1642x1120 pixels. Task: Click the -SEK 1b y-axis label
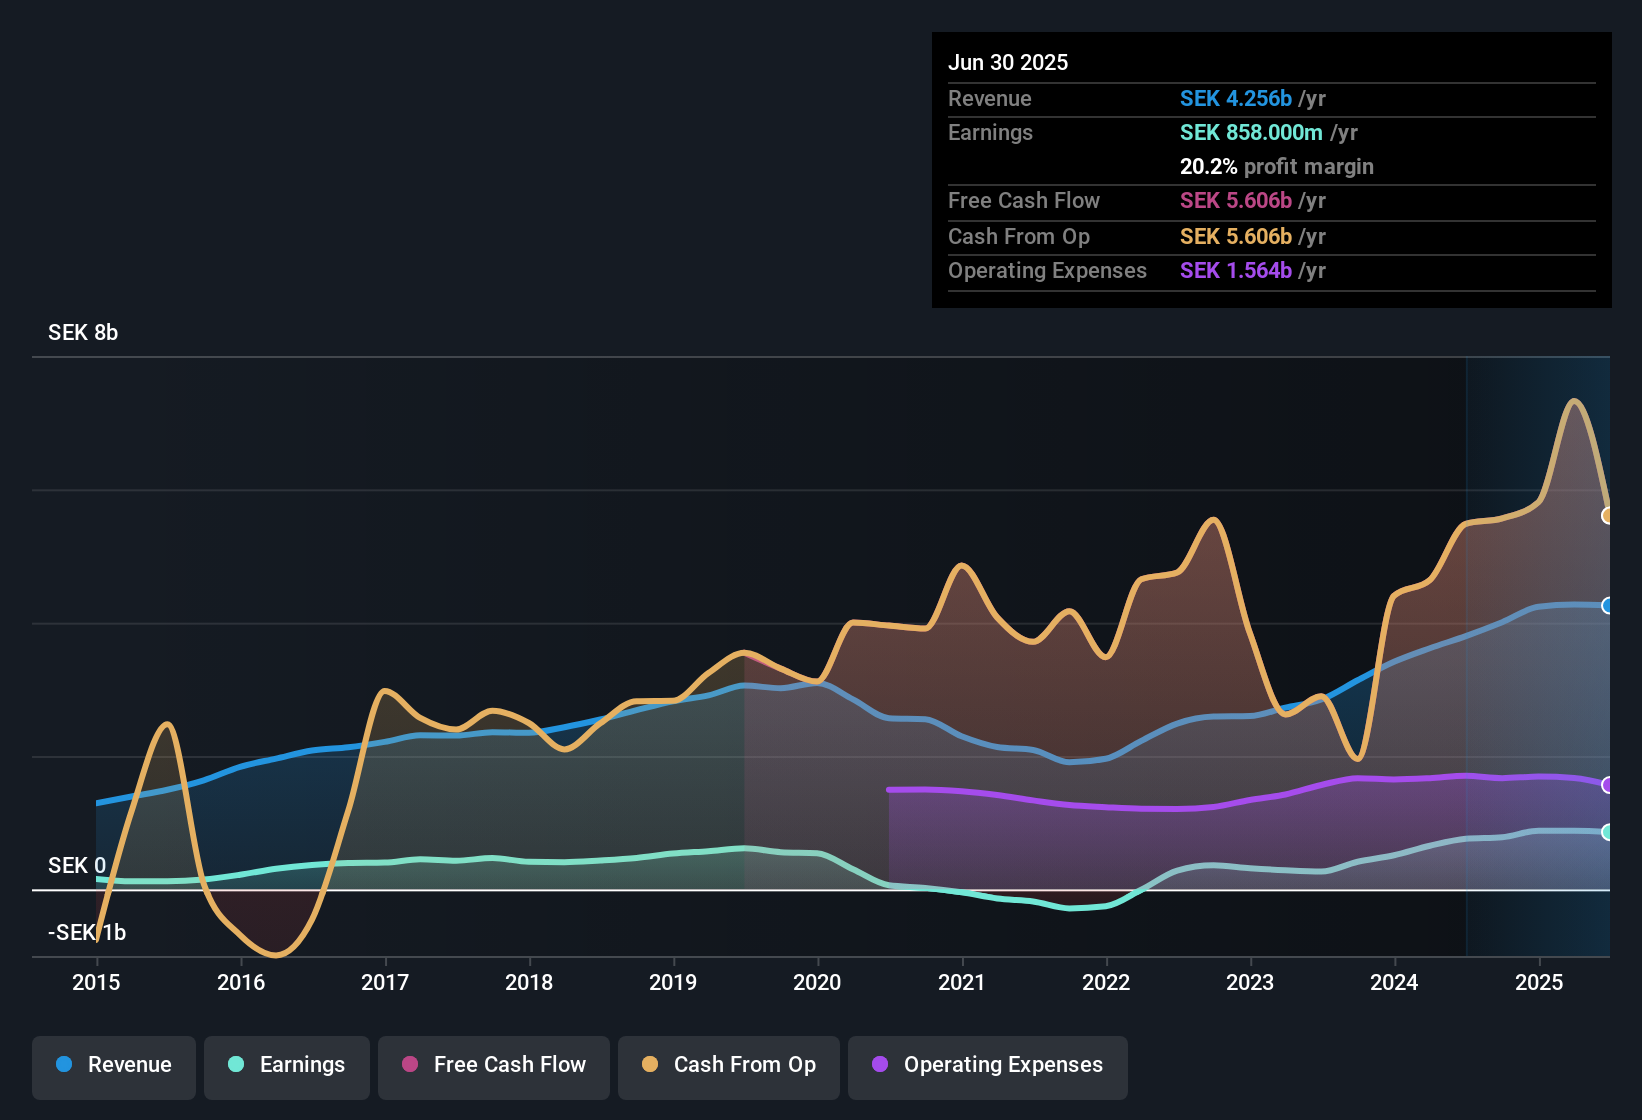[x=87, y=933]
